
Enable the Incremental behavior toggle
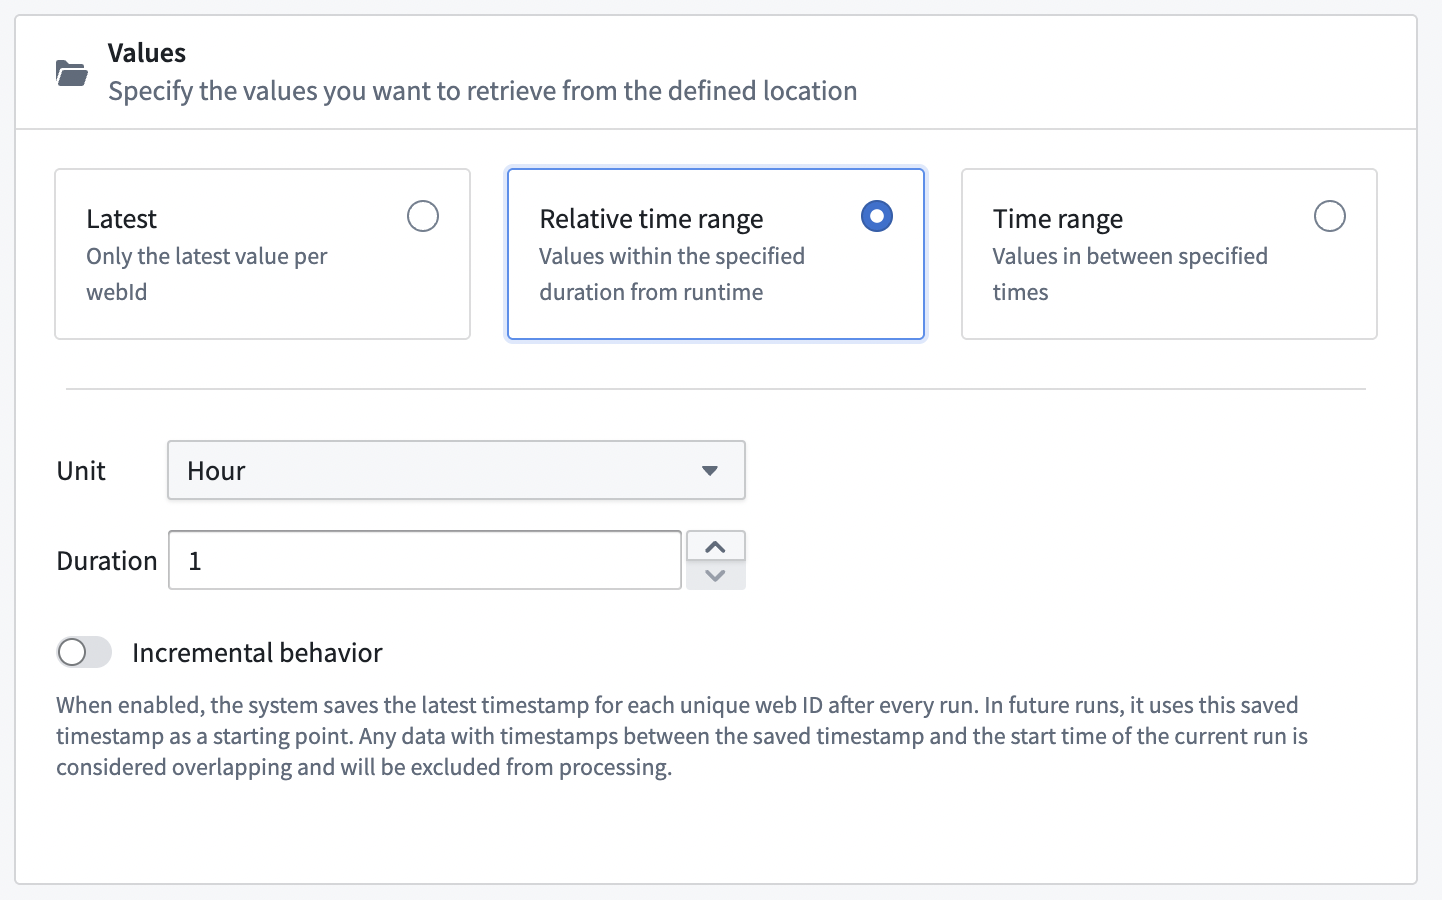pos(84,652)
